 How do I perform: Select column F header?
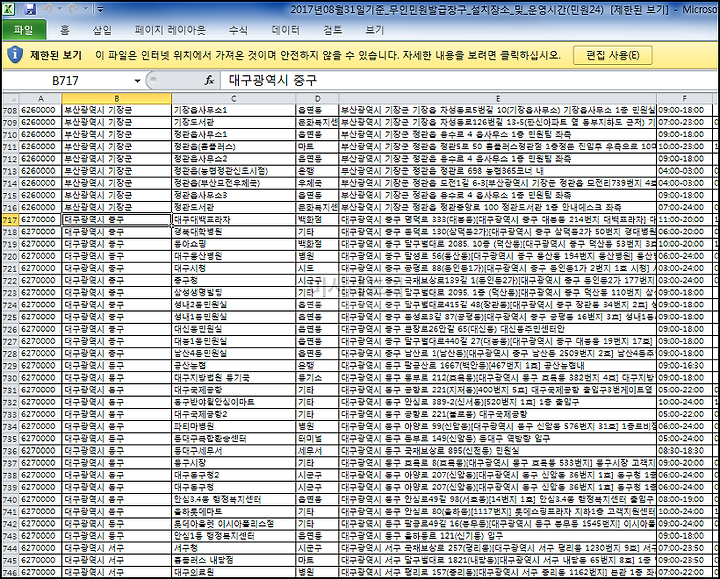[684, 99]
